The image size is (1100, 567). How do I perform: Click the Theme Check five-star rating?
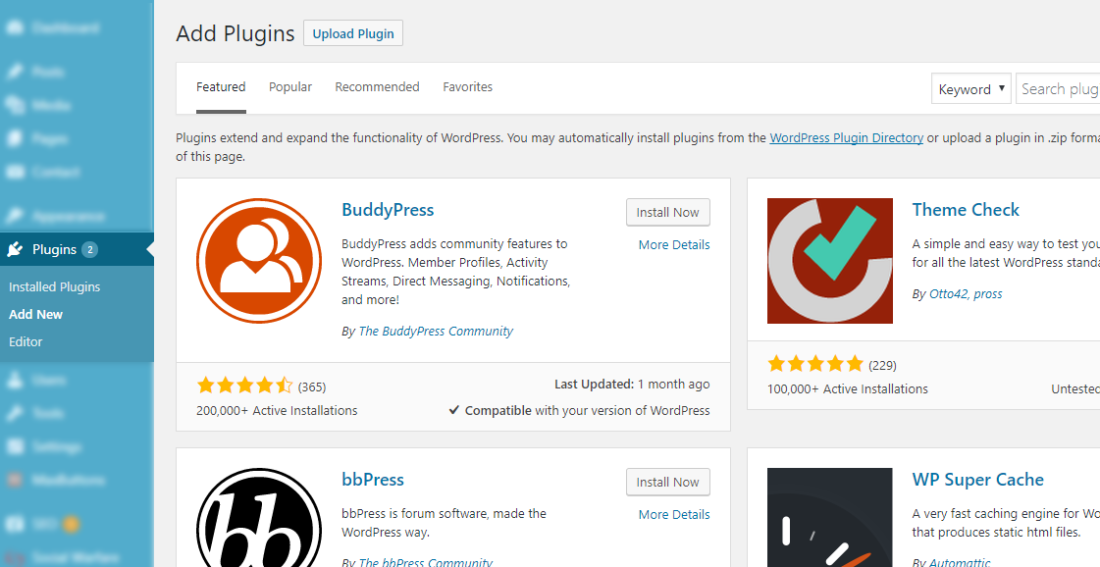815,364
